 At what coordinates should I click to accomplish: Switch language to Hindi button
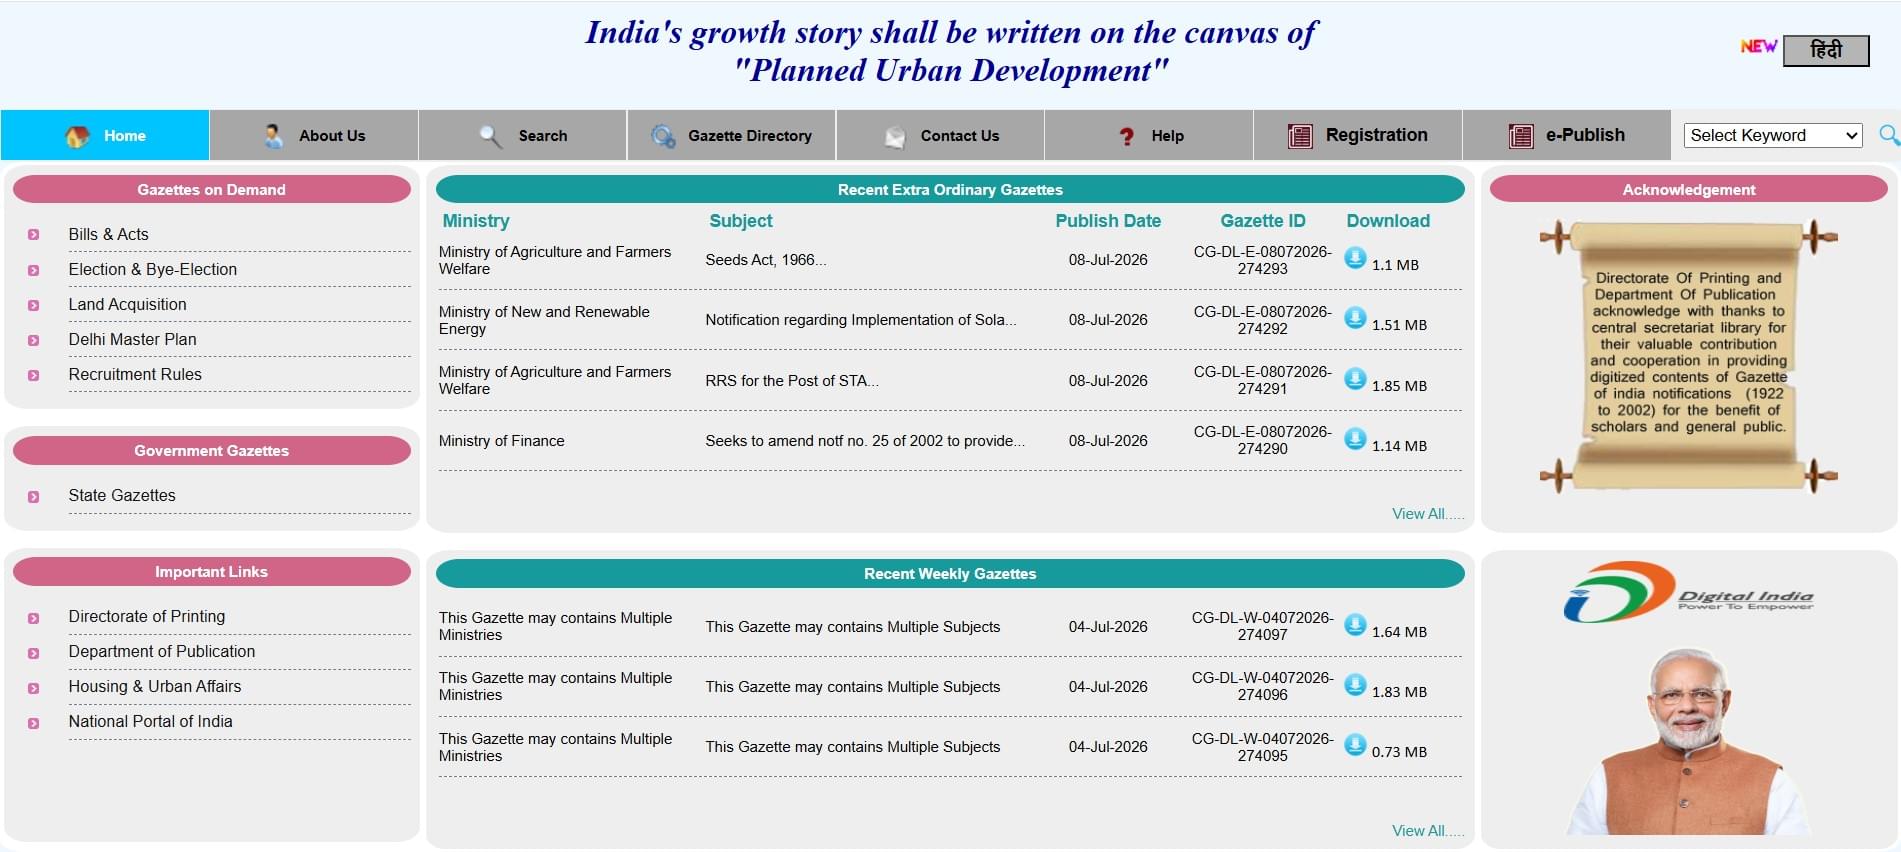click(x=1826, y=50)
